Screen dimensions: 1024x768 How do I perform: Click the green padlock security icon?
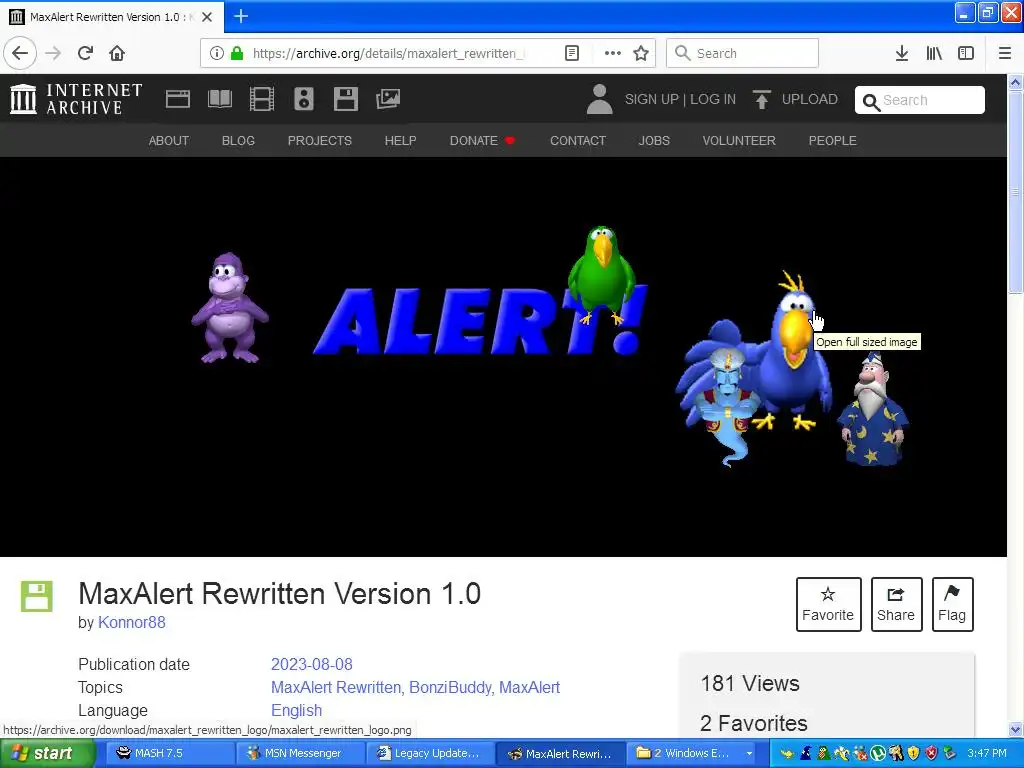point(237,53)
